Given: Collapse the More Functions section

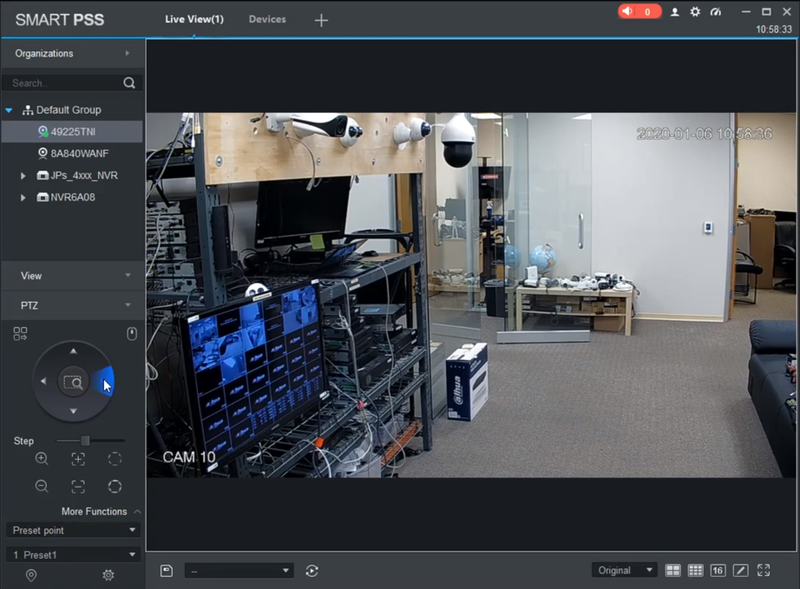Looking at the screenshot, I should 137,512.
